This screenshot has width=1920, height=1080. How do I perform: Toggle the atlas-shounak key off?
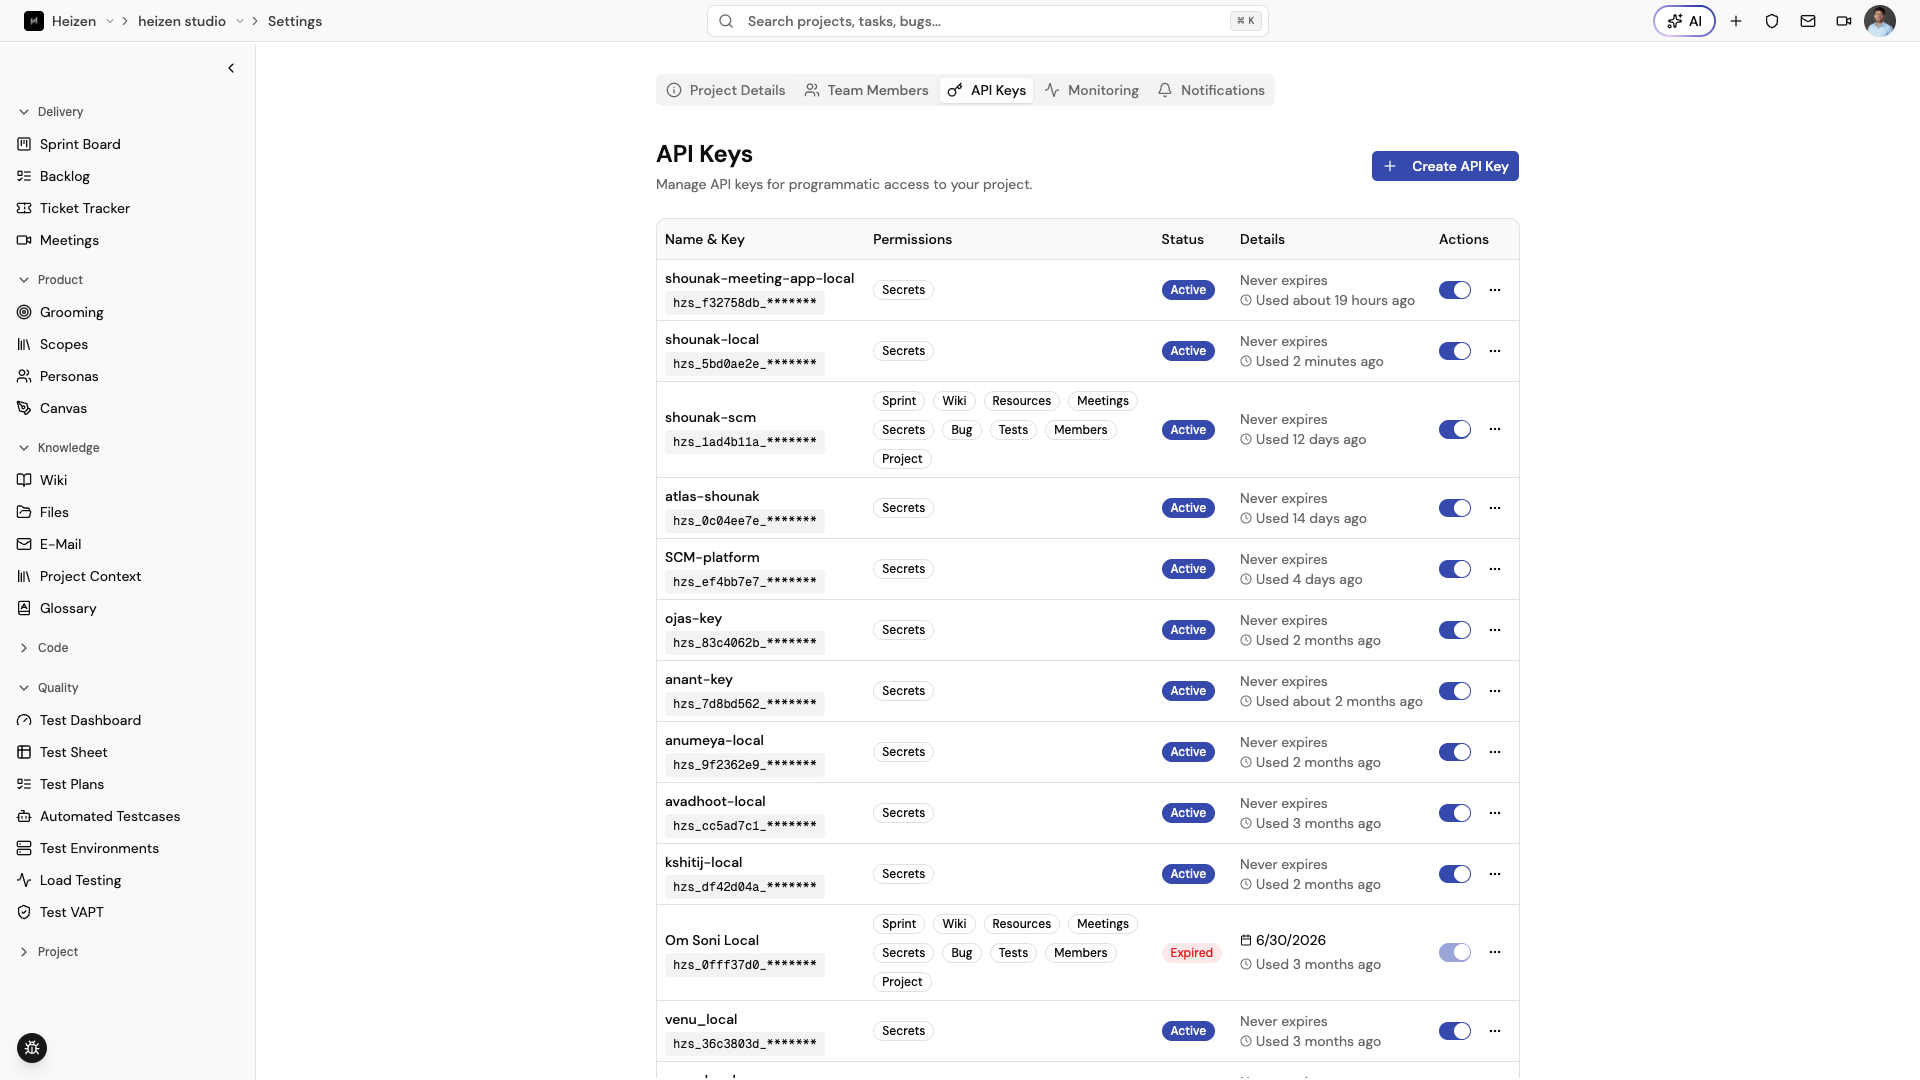click(1455, 508)
